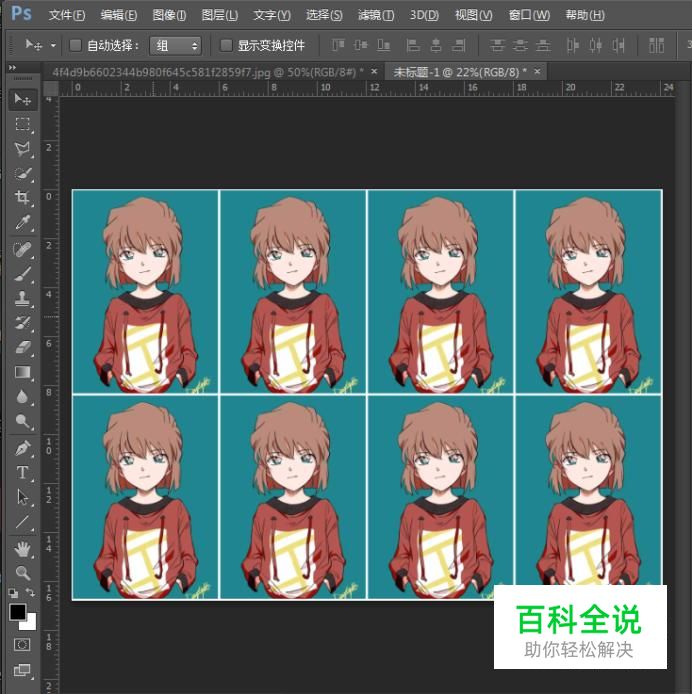Select the Brush tool
Viewport: 692px width, 694px height.
pos(22,274)
